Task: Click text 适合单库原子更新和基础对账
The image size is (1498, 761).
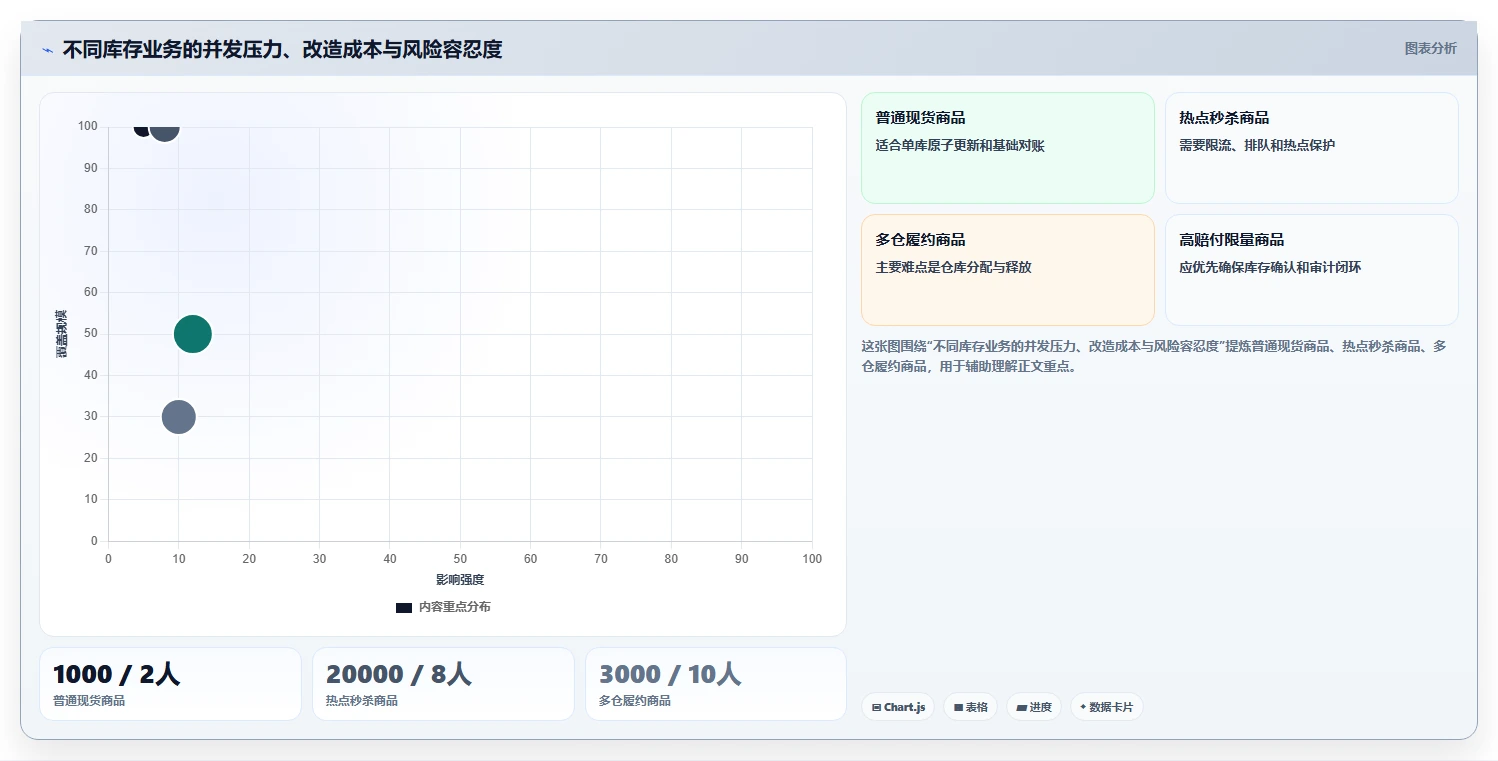Action: click(960, 146)
